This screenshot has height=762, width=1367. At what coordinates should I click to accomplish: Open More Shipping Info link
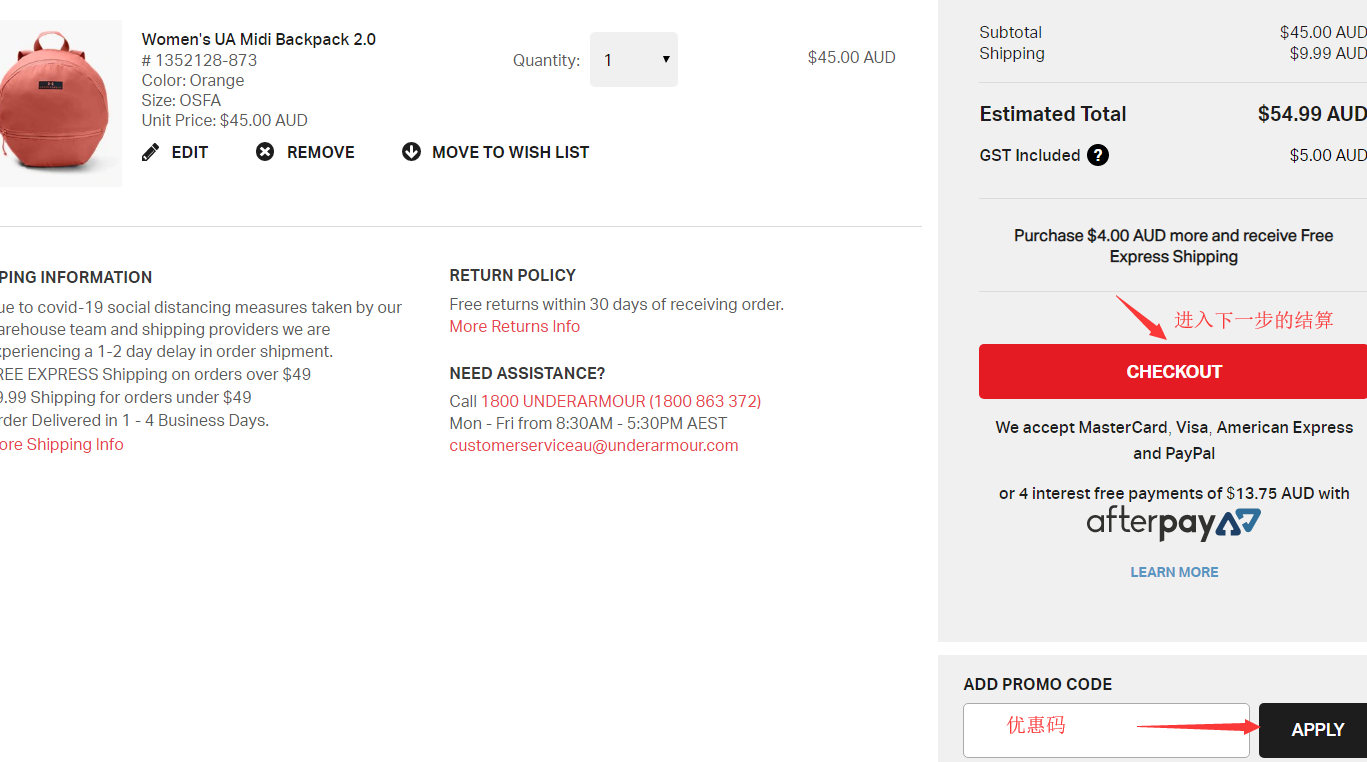[x=62, y=445]
